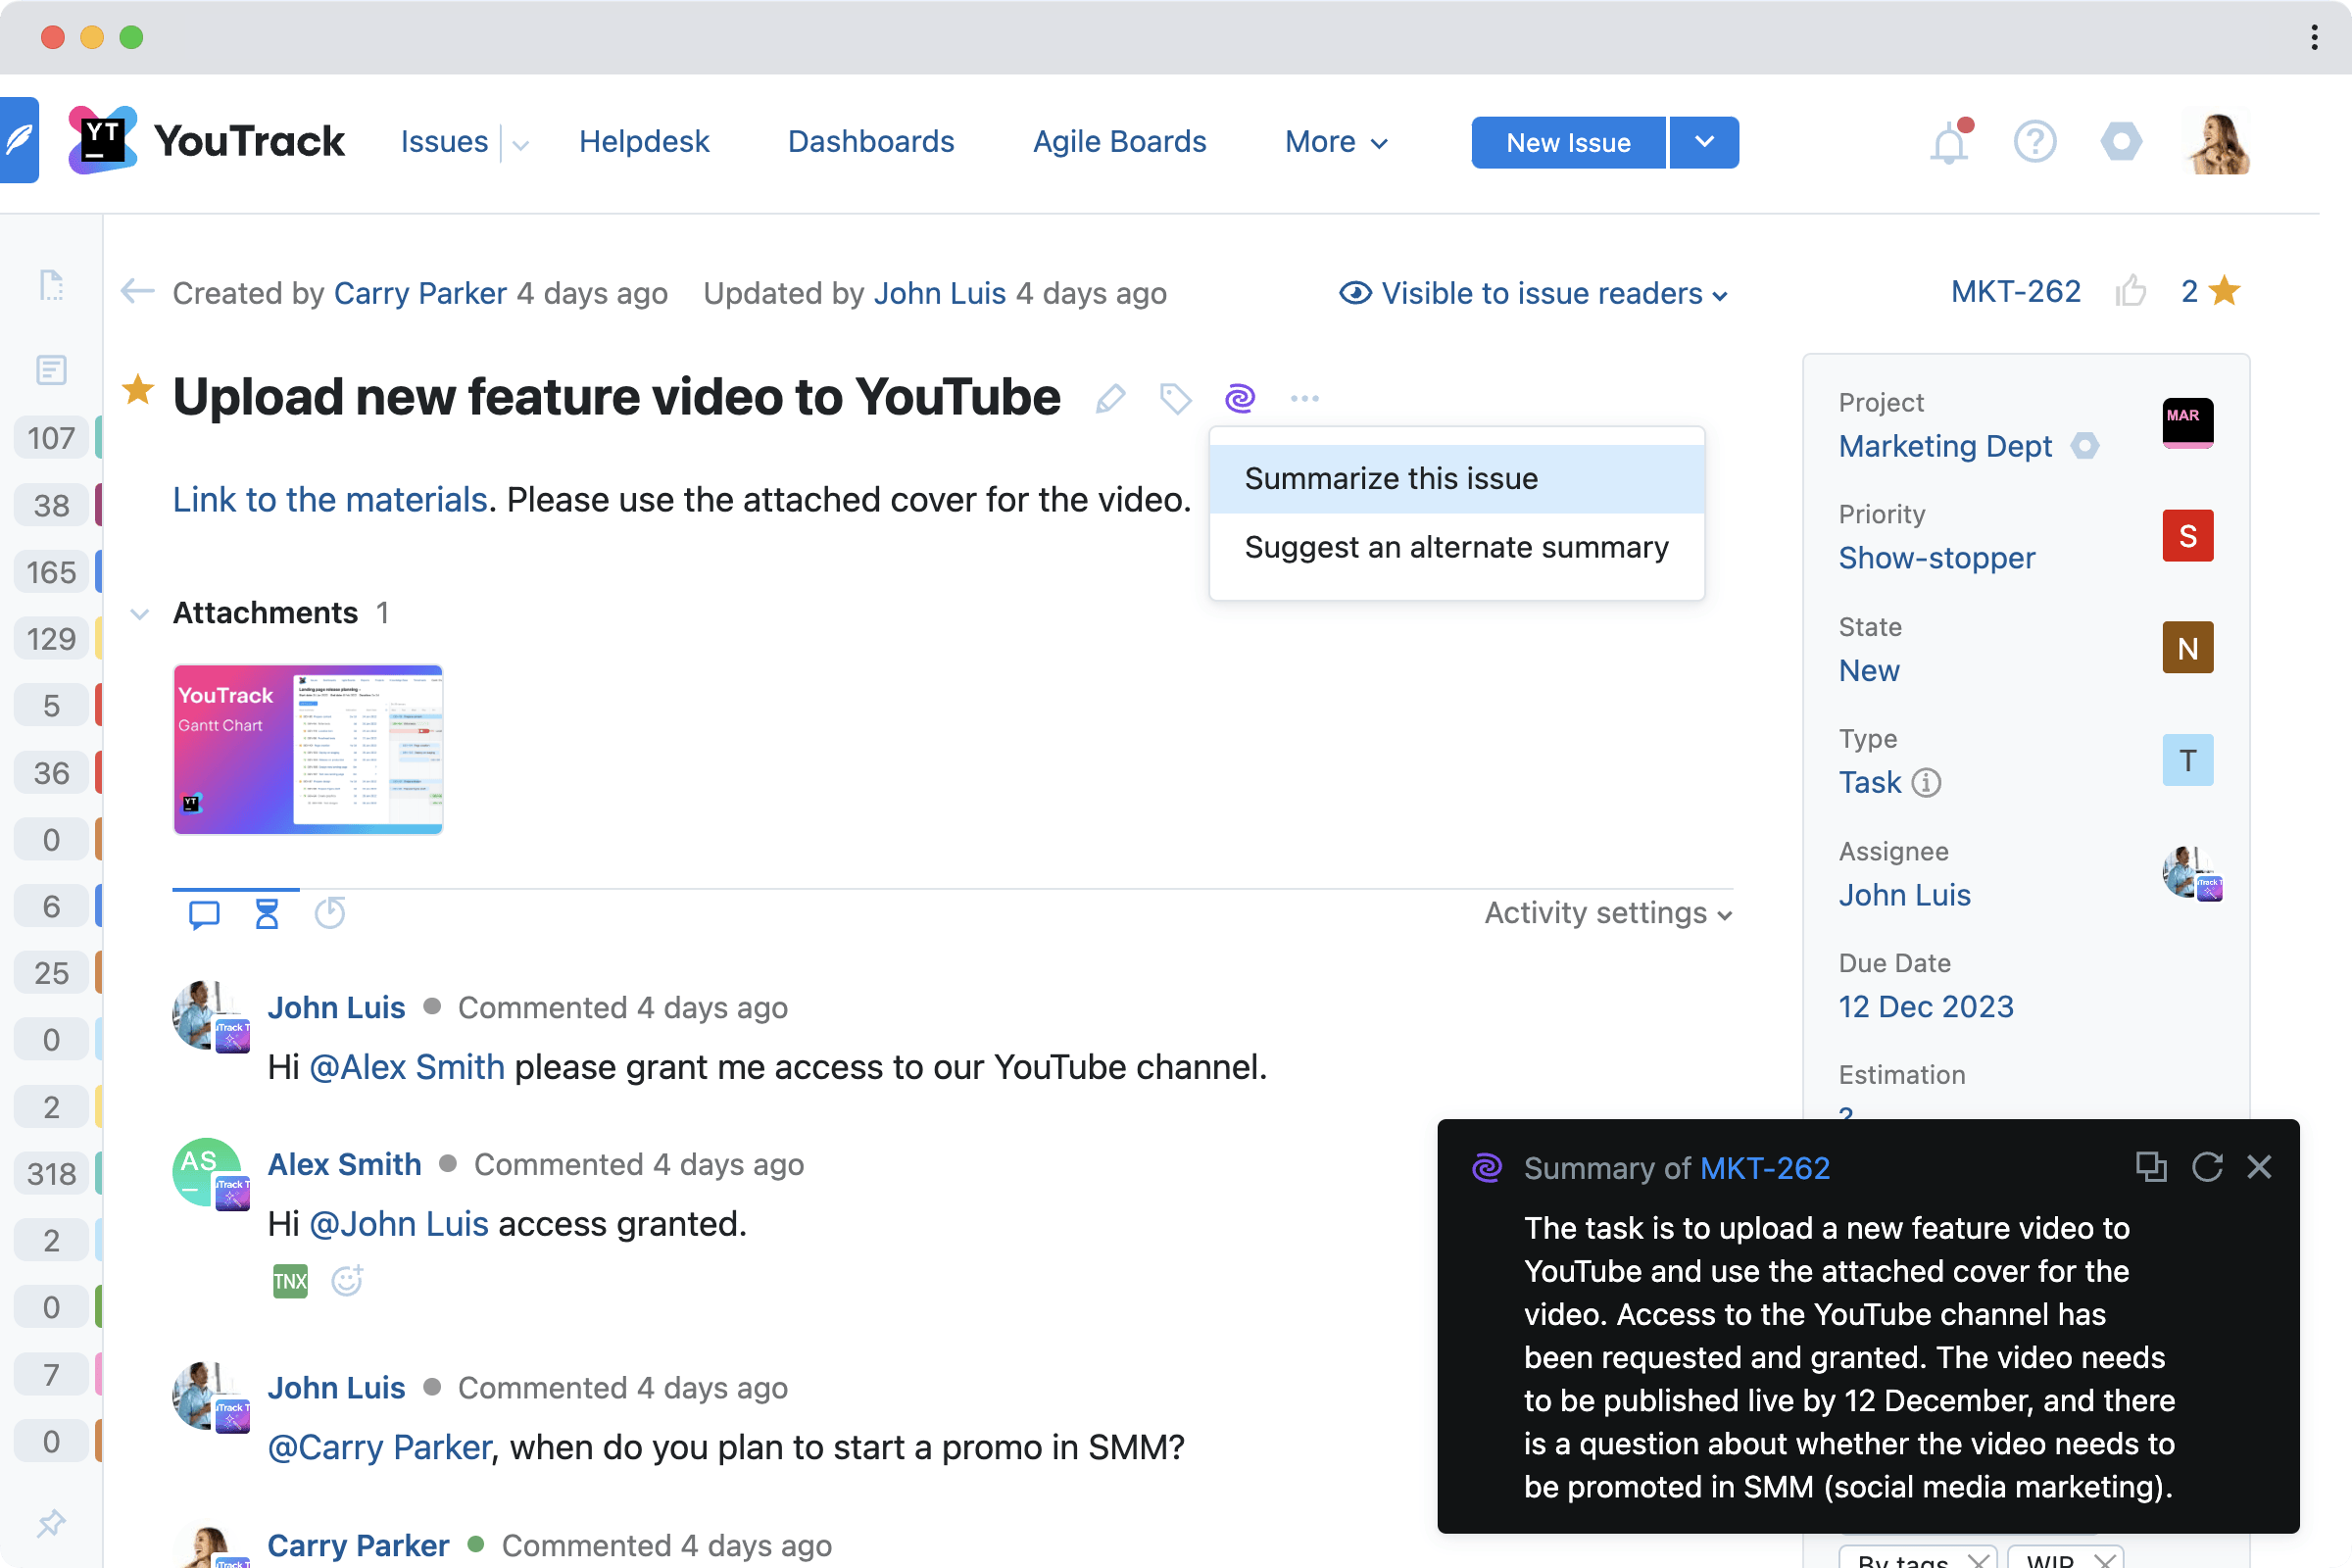Click the New Issue button

coord(1567,142)
